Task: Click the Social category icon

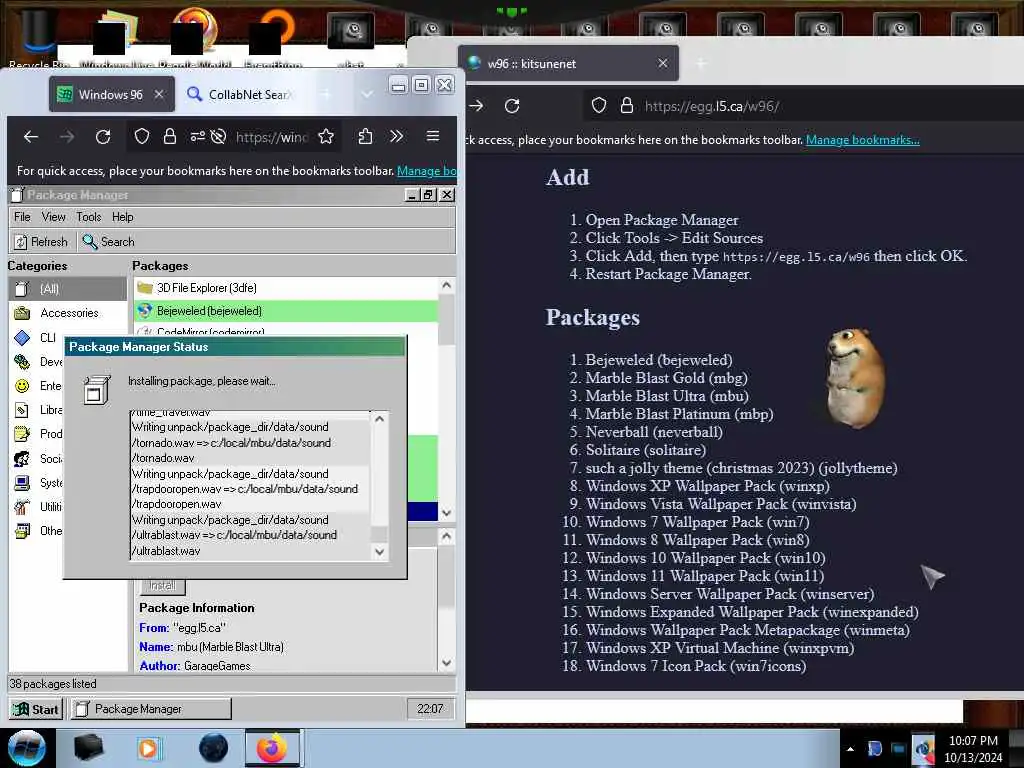Action: 22,458
